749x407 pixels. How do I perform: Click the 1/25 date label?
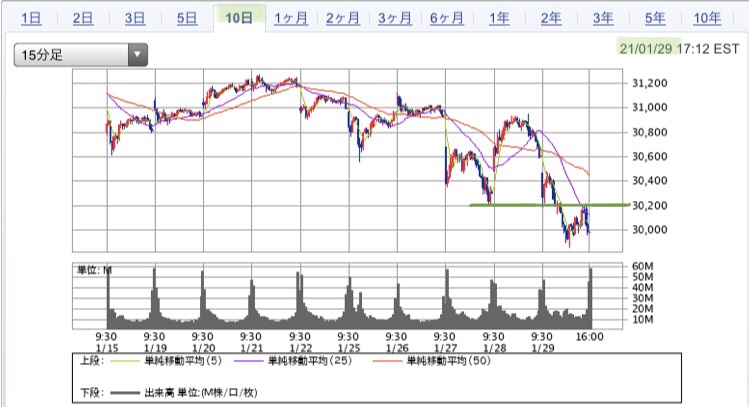click(x=349, y=348)
